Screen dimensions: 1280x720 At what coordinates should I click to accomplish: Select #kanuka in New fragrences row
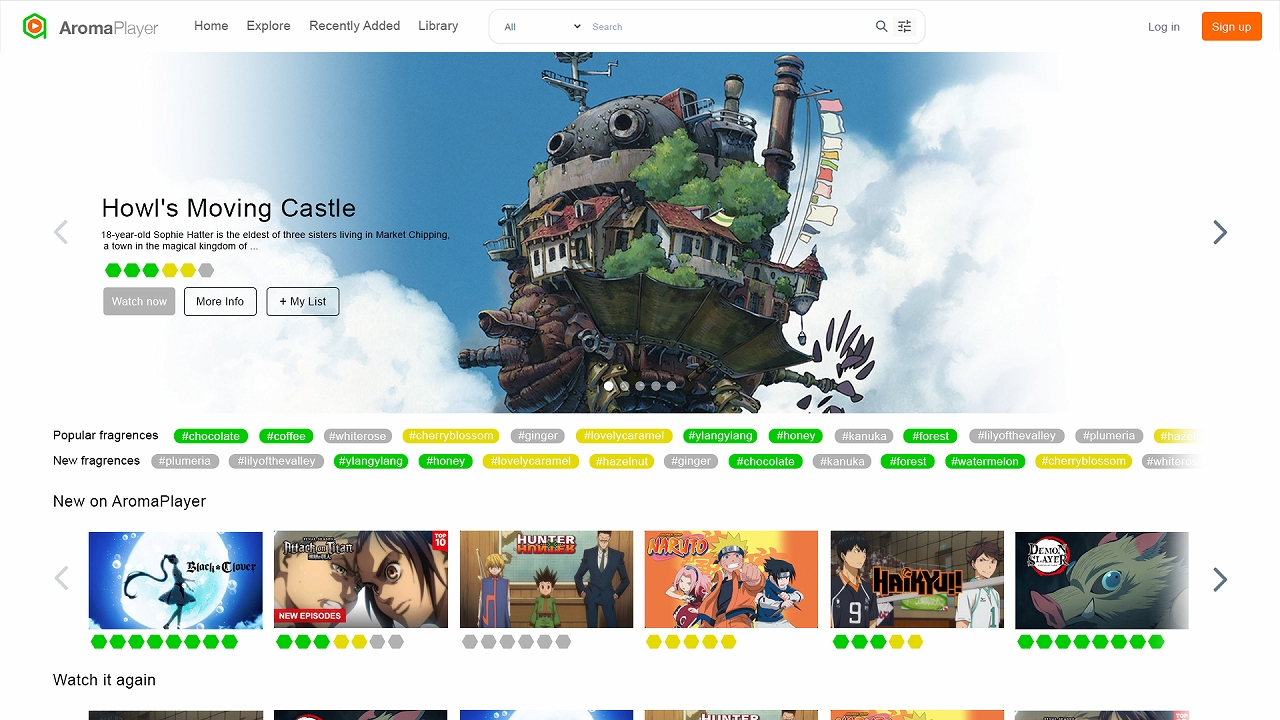pyautogui.click(x=842, y=461)
